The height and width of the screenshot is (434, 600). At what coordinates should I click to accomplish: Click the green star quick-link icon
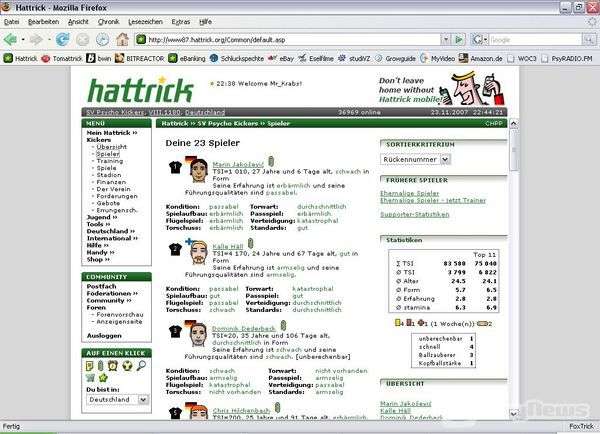coord(103,378)
